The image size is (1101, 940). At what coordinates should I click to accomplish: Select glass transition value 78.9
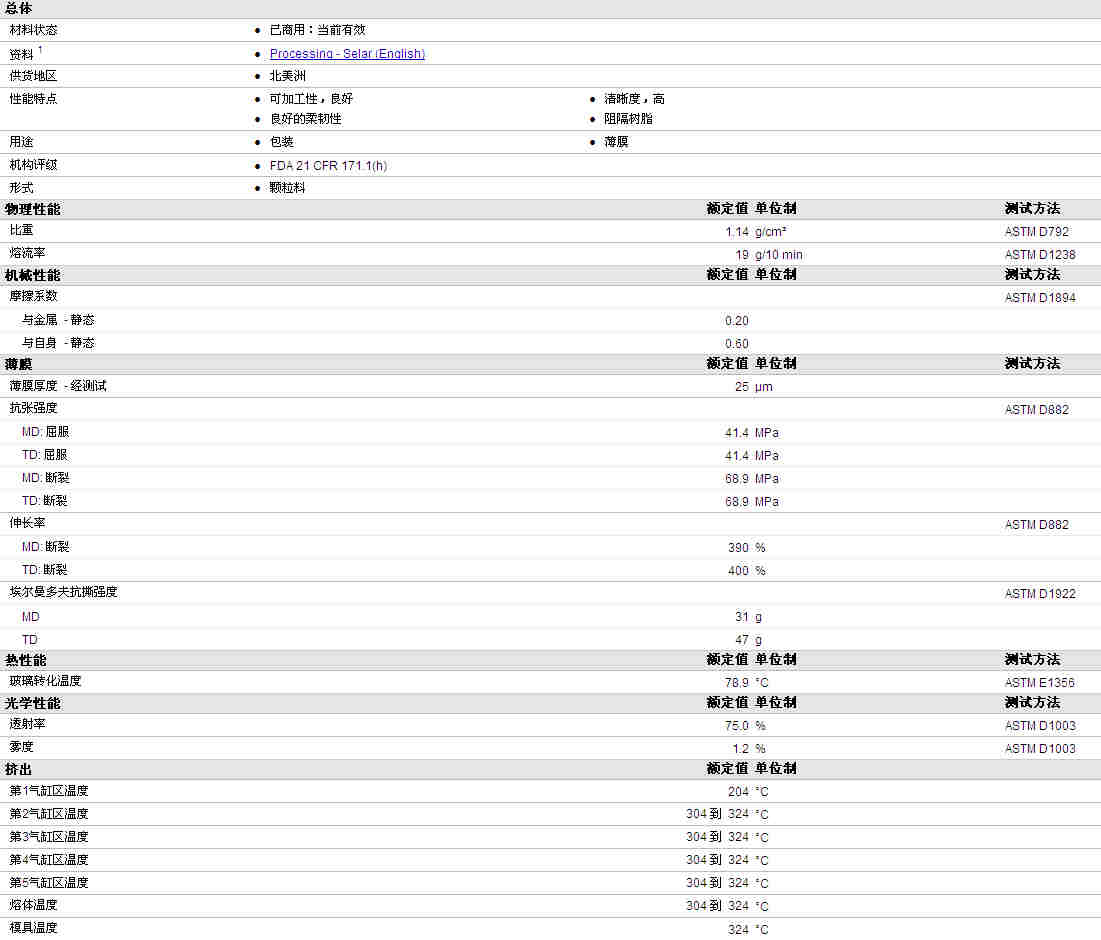[737, 683]
